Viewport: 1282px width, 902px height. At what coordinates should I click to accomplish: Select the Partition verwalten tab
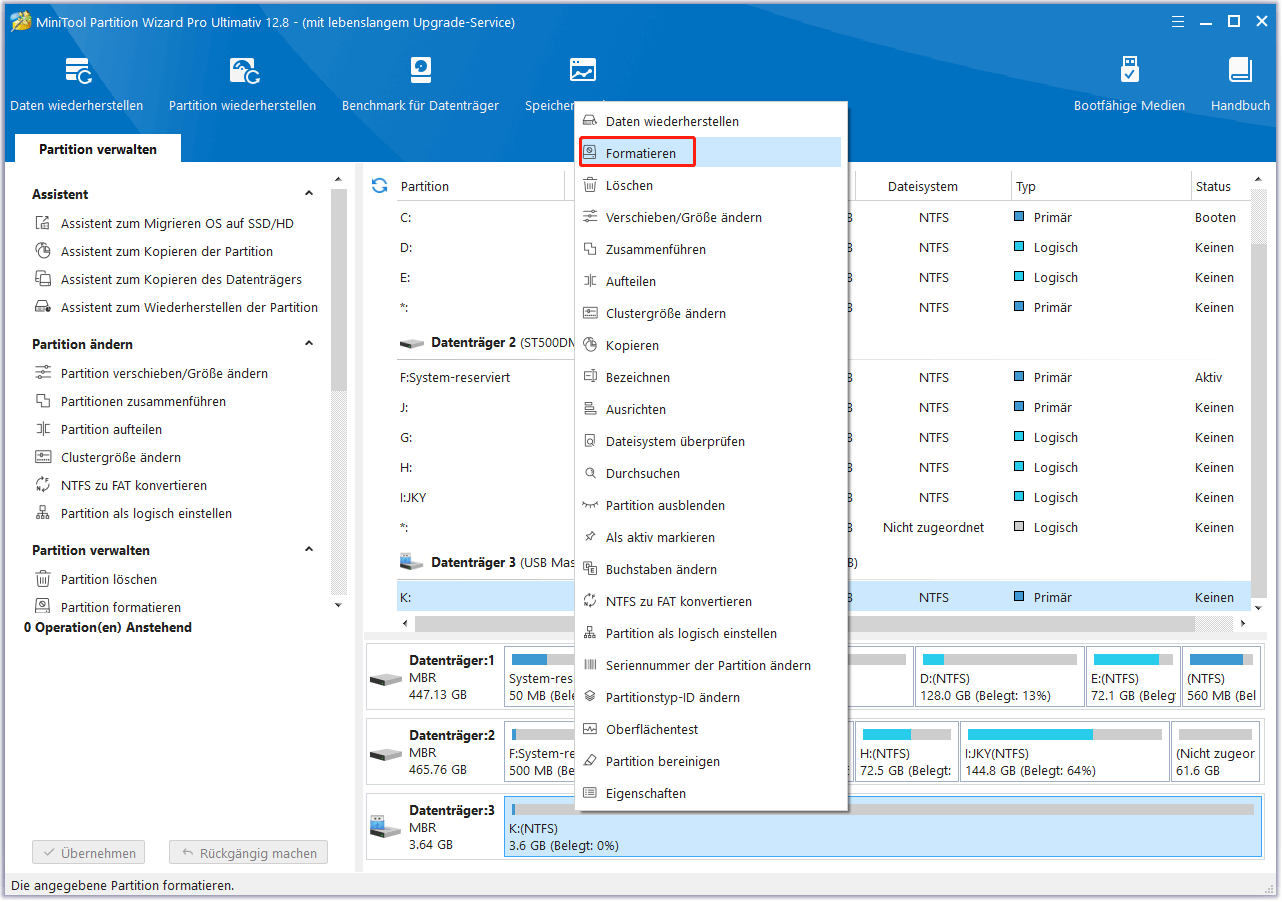[x=98, y=149]
